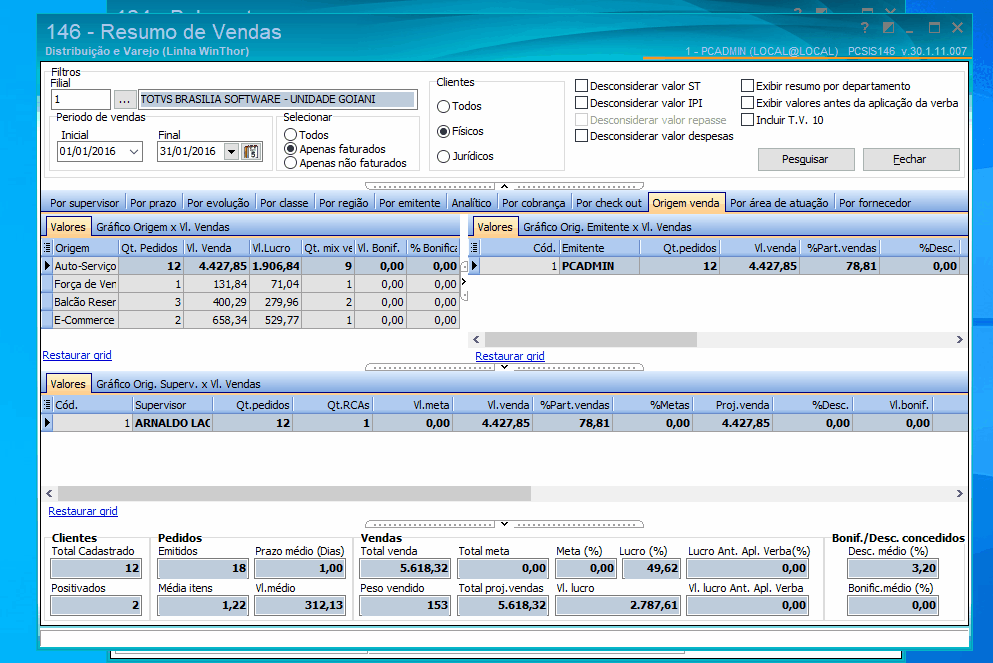The height and width of the screenshot is (663, 993).
Task: Click right arrow of Emitente grid scrollbar
Action: pyautogui.click(x=959, y=339)
